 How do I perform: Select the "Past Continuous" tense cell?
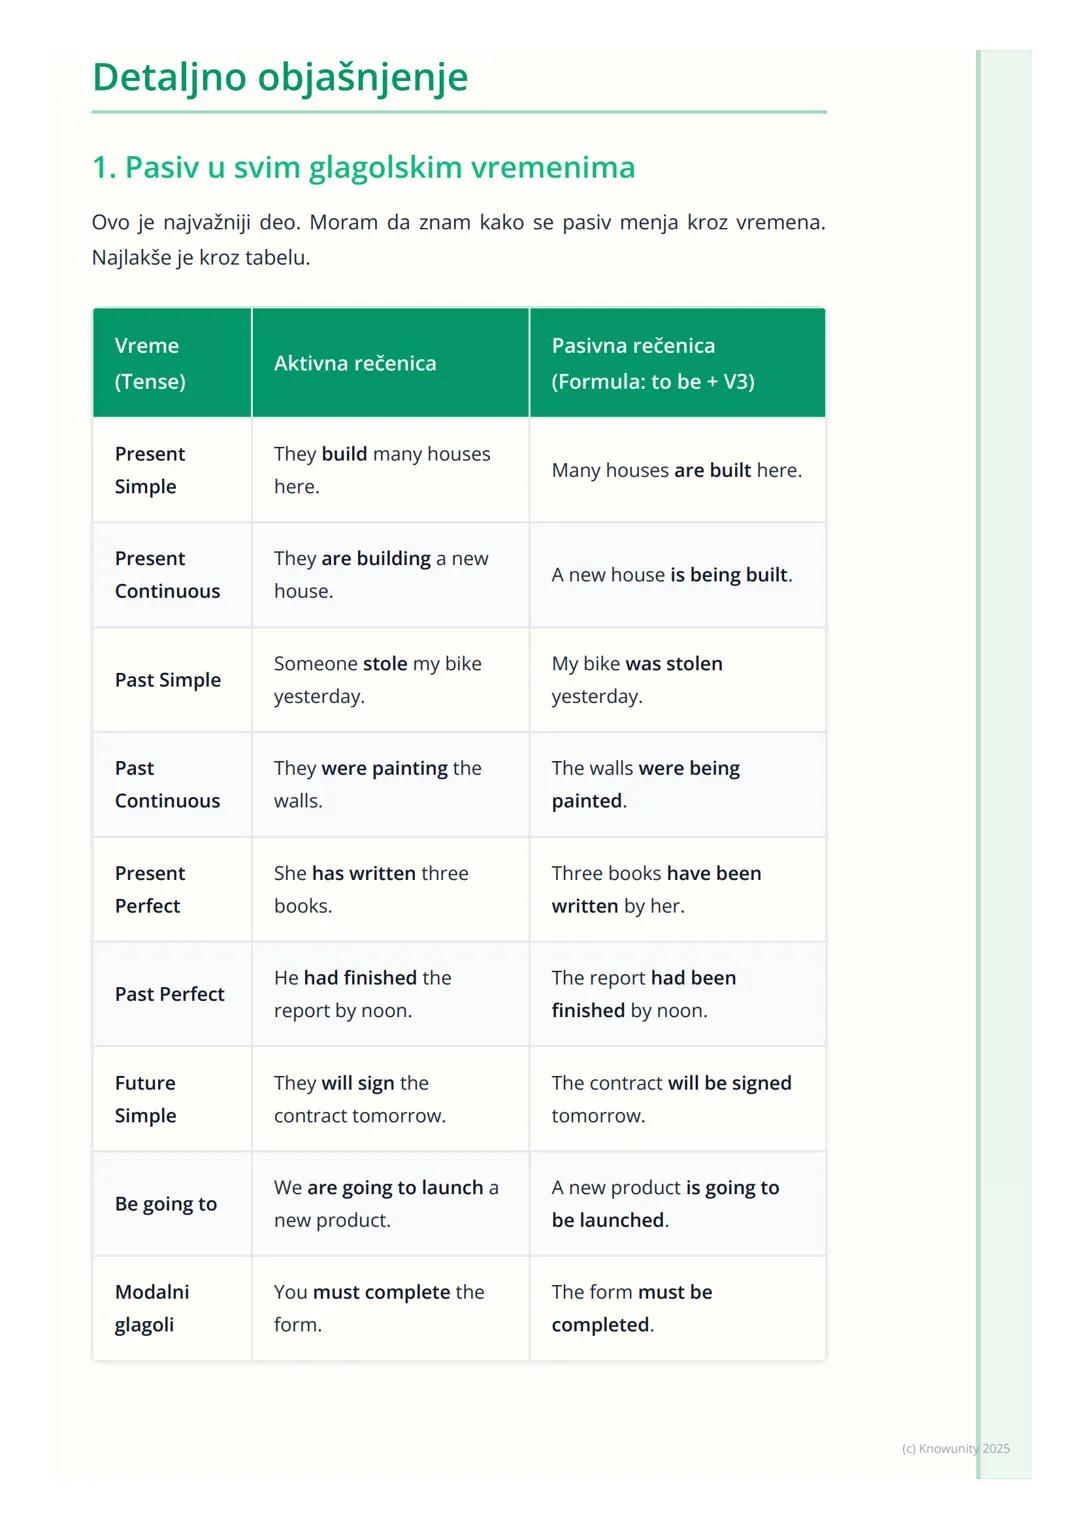pos(167,784)
